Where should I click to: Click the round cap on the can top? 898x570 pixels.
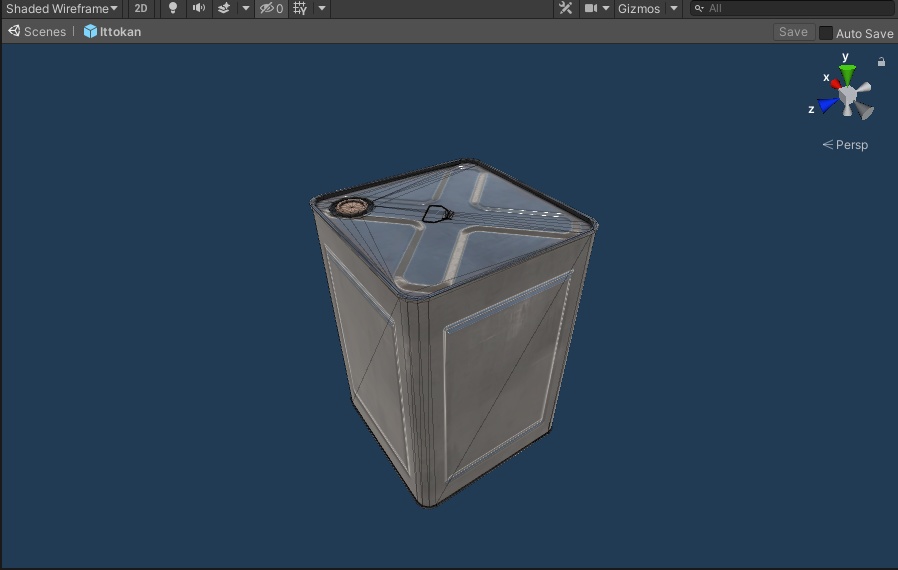point(350,207)
